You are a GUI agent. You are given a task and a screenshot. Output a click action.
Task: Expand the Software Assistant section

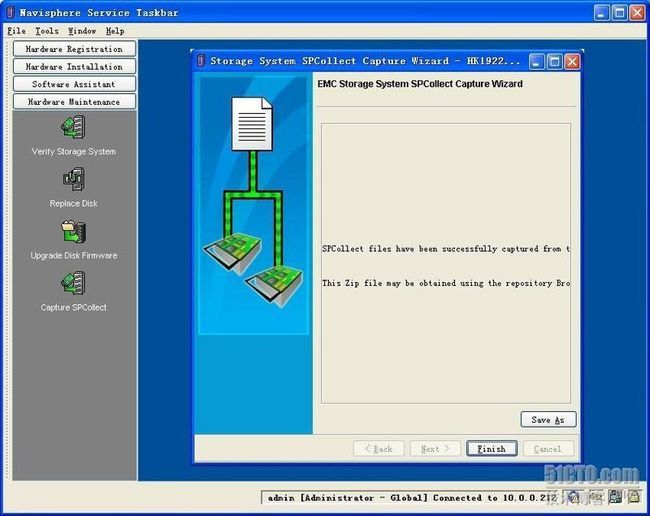(74, 84)
